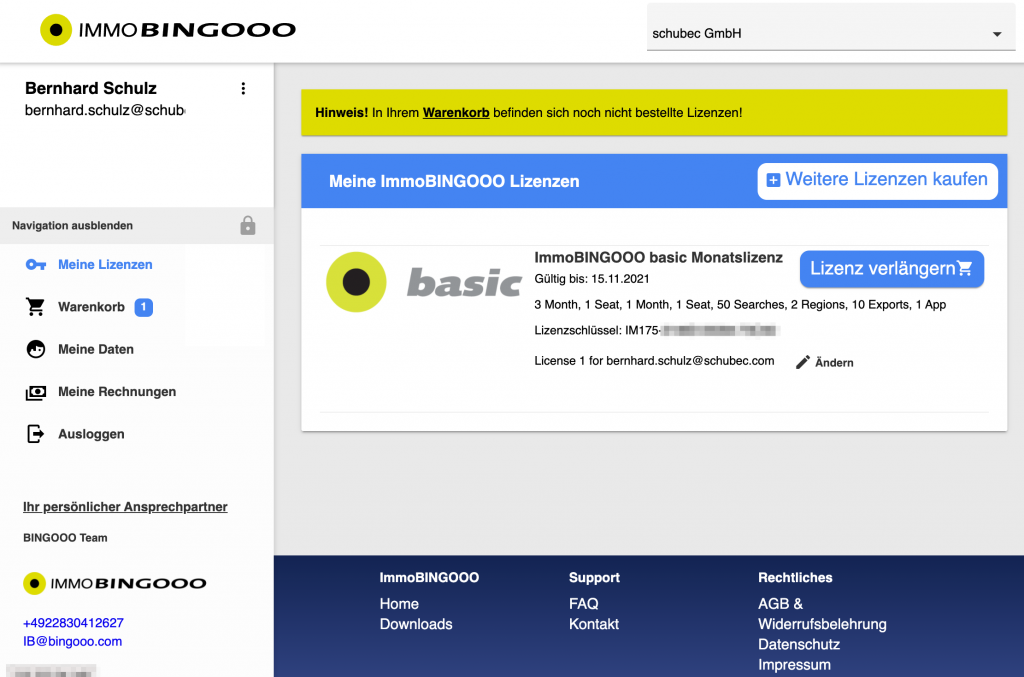Click the Lizenzschlüssel: IM175 text
This screenshot has width=1024, height=677.
tap(596, 330)
